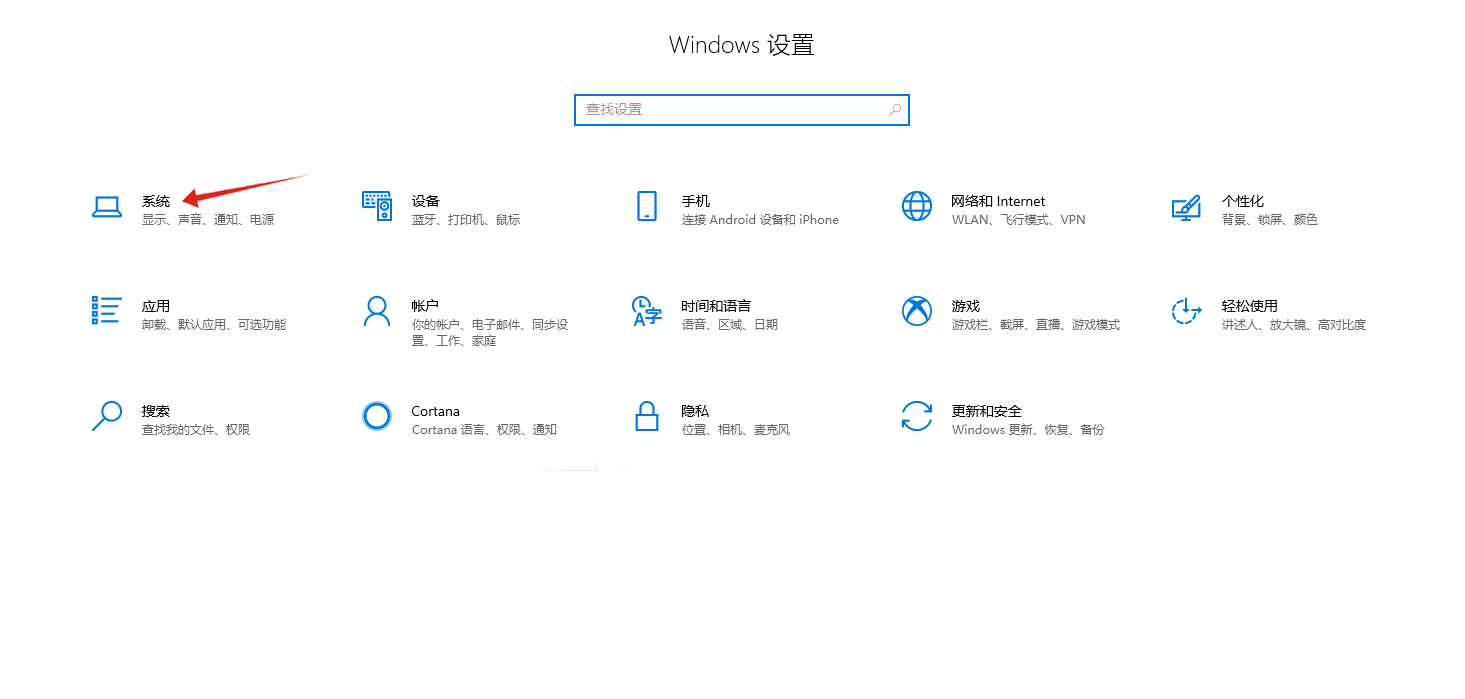The width and height of the screenshot is (1465, 699).
Task: Open the Gaming Xbox icon
Action: pos(916,311)
